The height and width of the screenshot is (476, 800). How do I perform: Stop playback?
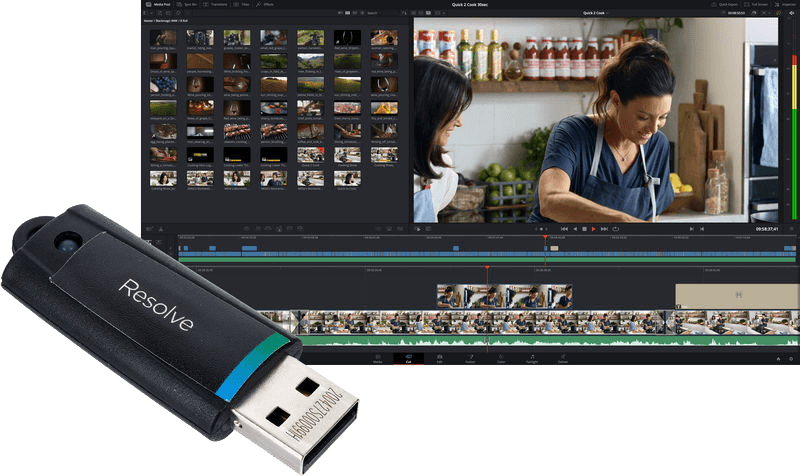point(584,229)
